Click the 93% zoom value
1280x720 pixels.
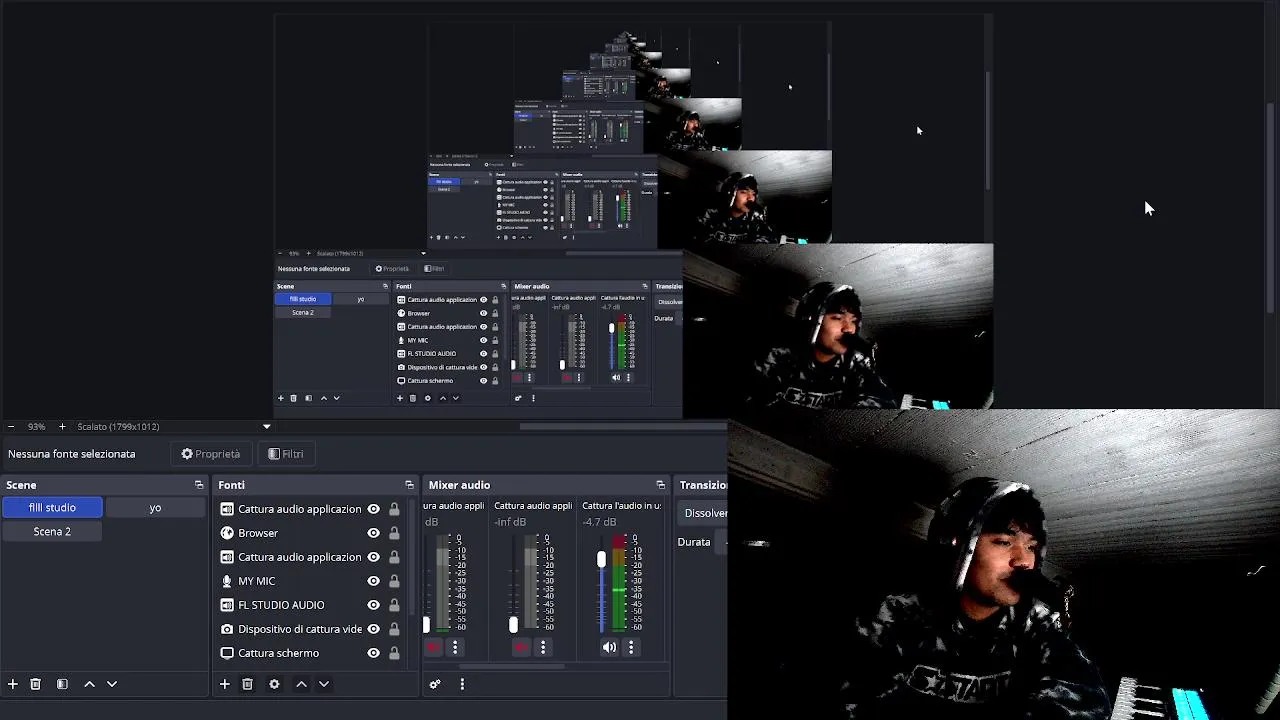tap(36, 427)
